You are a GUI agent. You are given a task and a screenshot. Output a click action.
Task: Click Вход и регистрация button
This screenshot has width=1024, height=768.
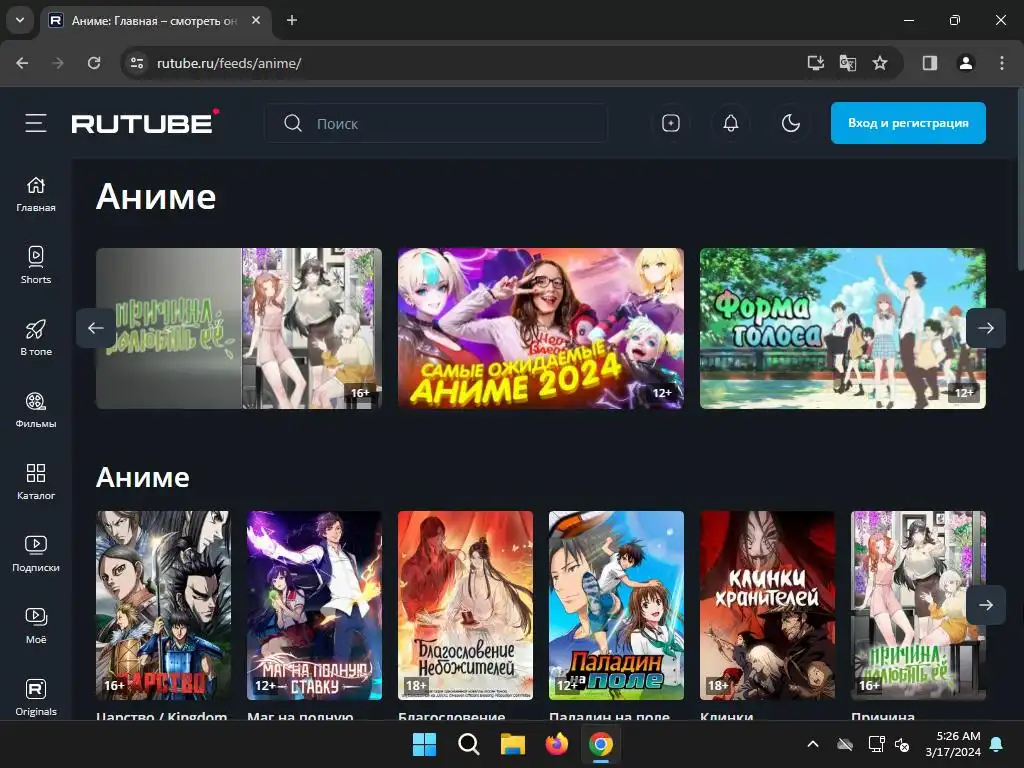[908, 123]
